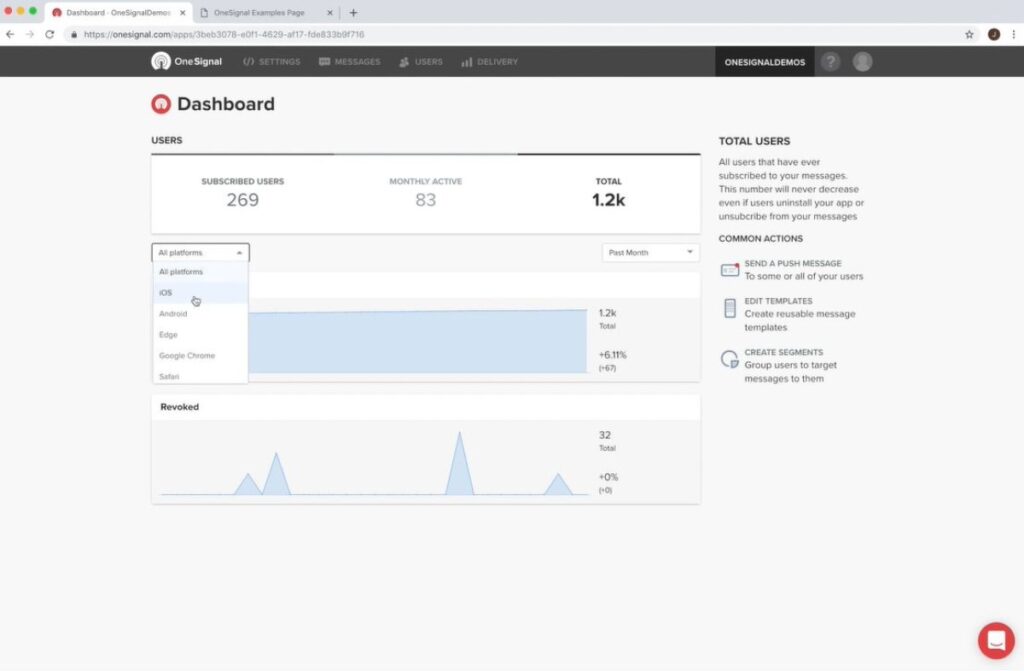Open the help question mark icon

830,61
